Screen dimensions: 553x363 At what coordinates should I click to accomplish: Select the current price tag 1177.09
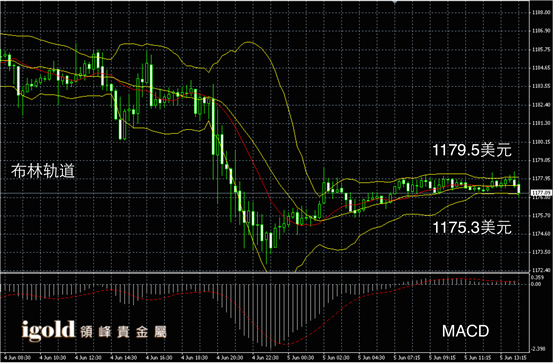pos(541,193)
